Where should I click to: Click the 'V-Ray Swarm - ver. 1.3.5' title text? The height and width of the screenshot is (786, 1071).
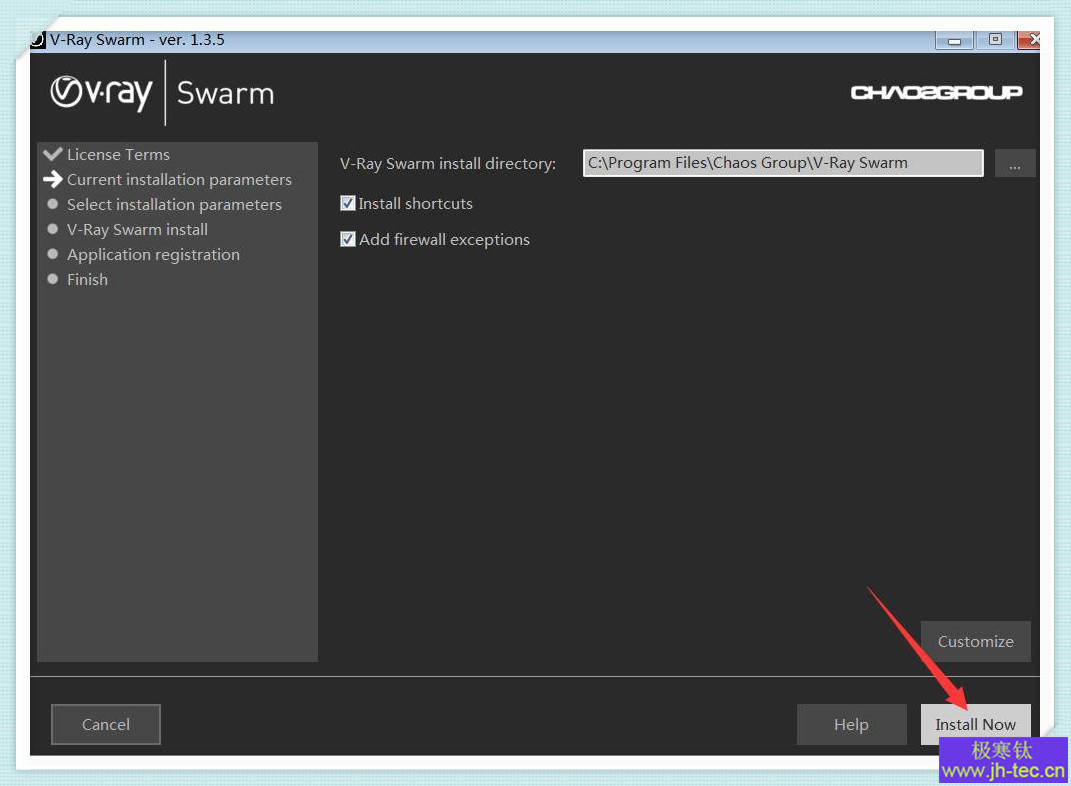point(137,40)
